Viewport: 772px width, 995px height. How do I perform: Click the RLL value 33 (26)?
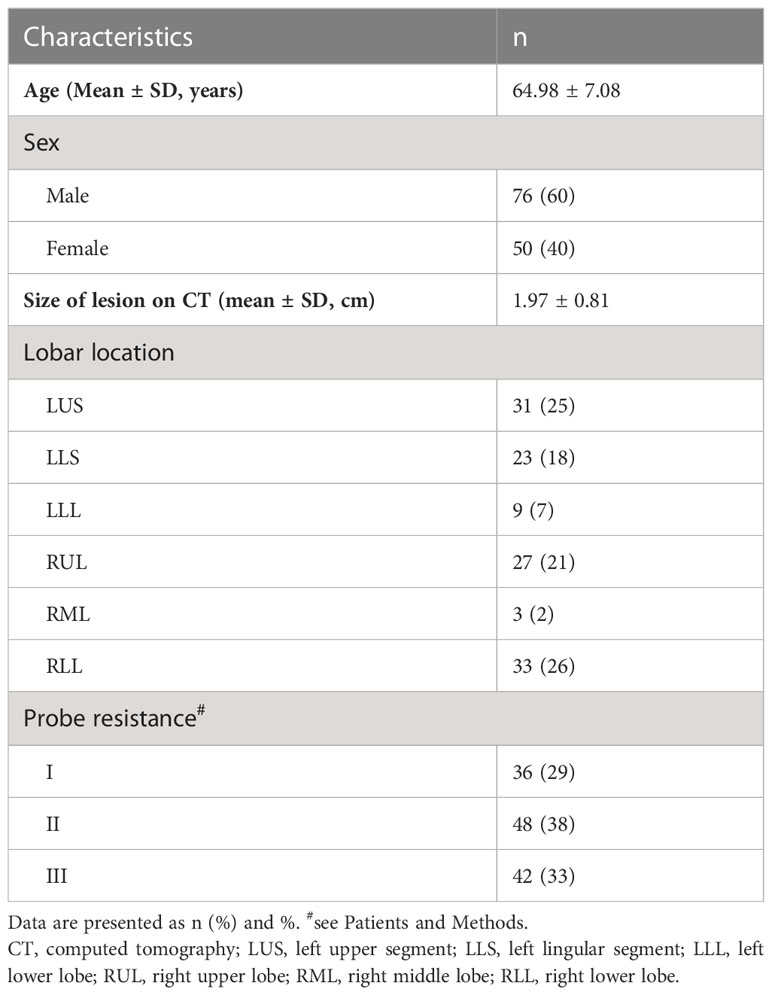544,666
